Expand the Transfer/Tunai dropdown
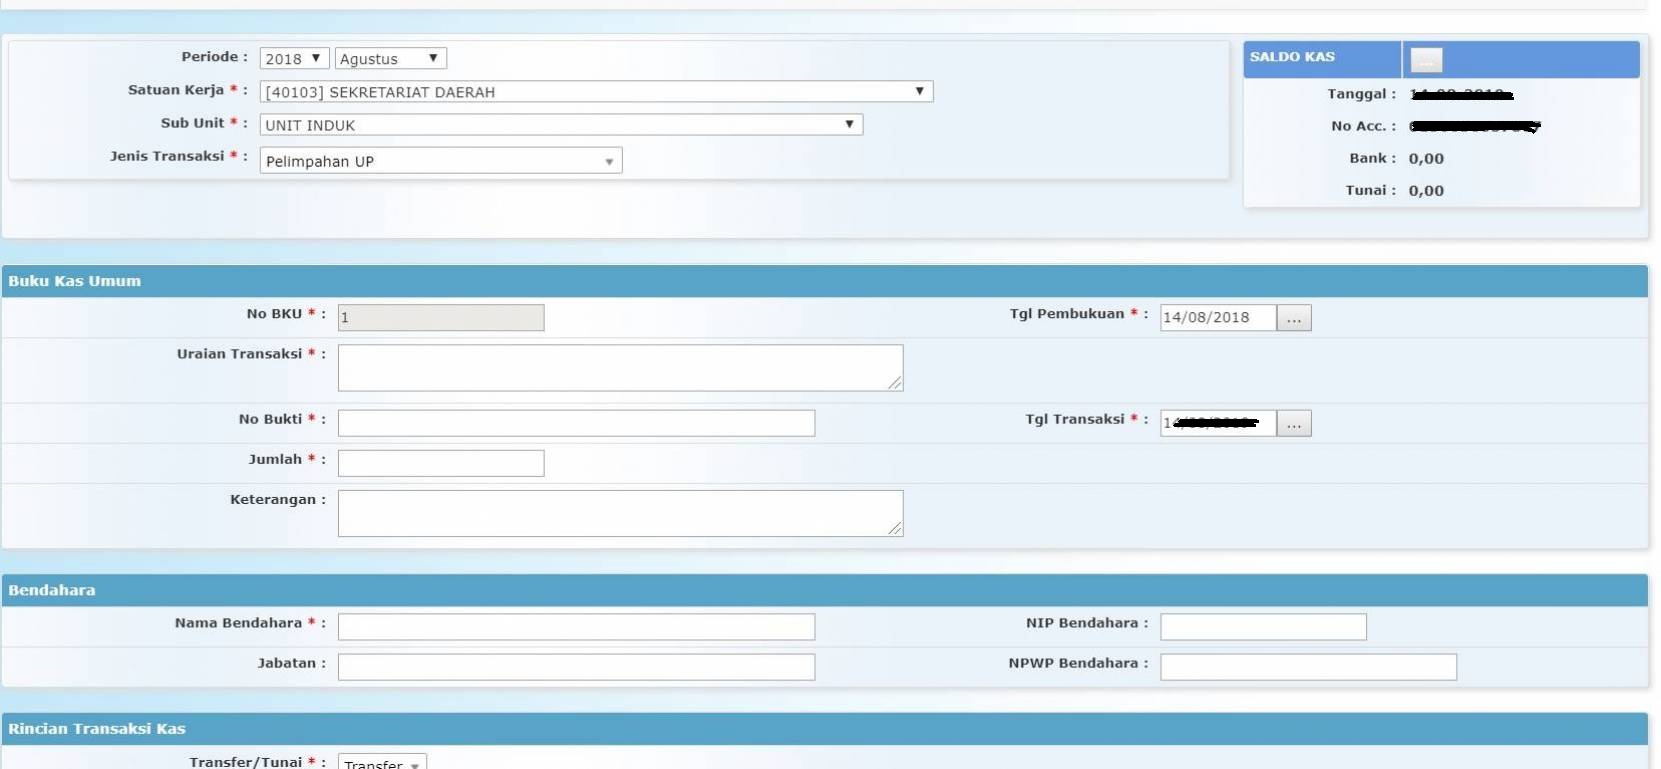The image size is (1661, 769). tap(382, 763)
